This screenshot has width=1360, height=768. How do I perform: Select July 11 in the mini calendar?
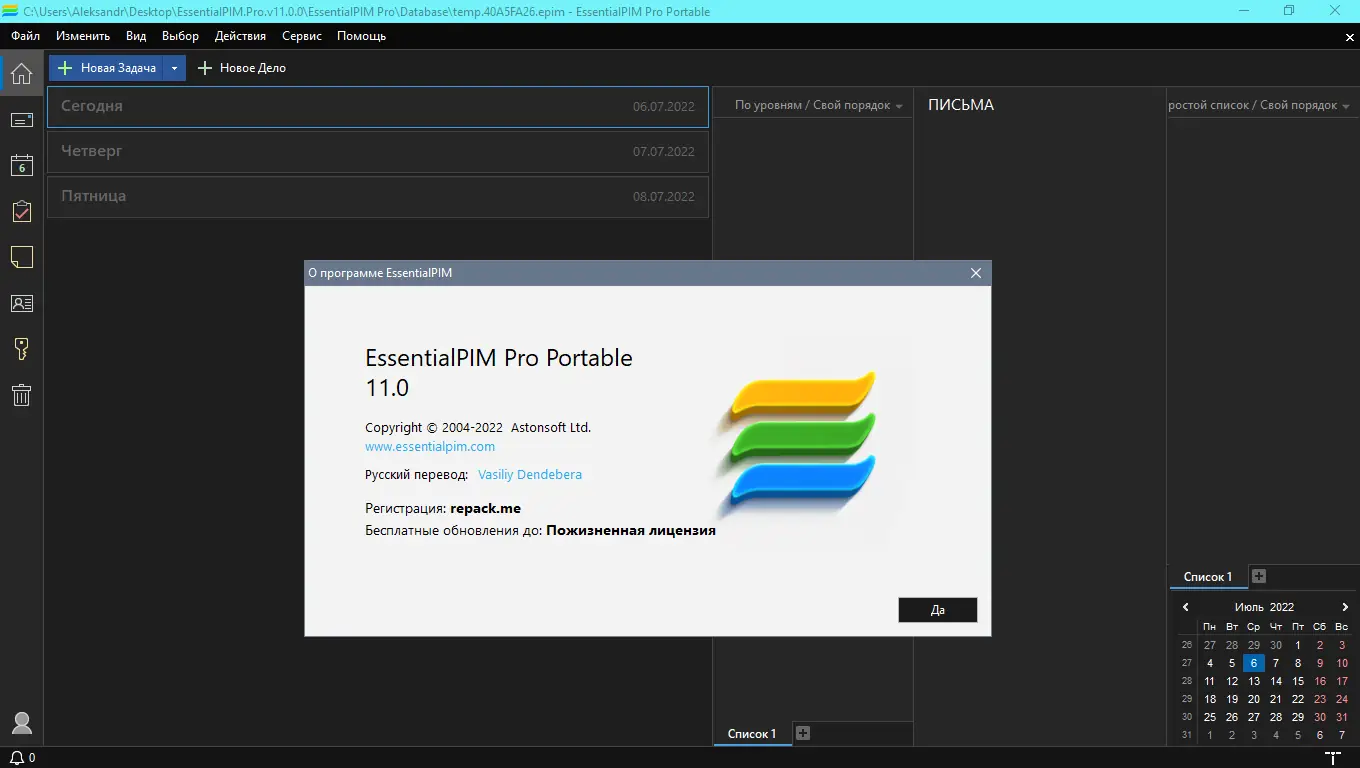(1210, 681)
